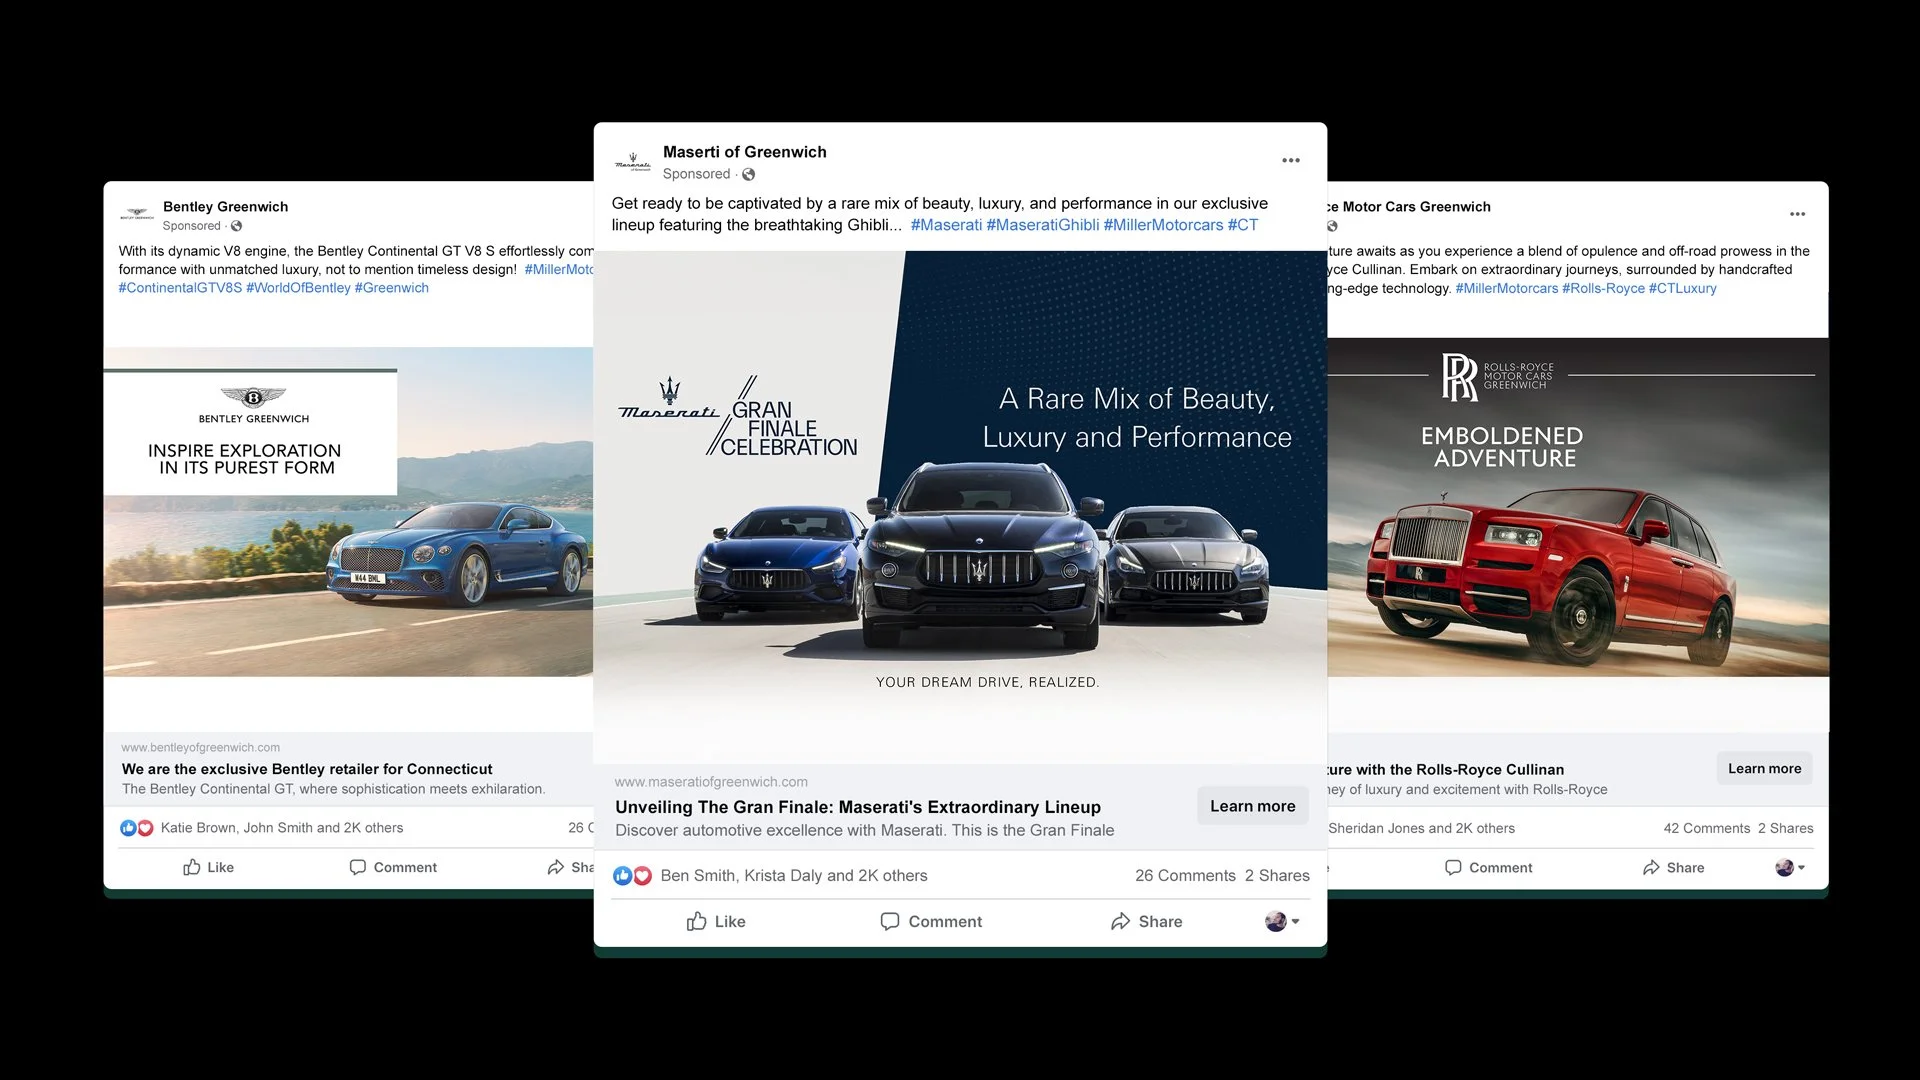Click the Bentley Greenwich page name

224,206
